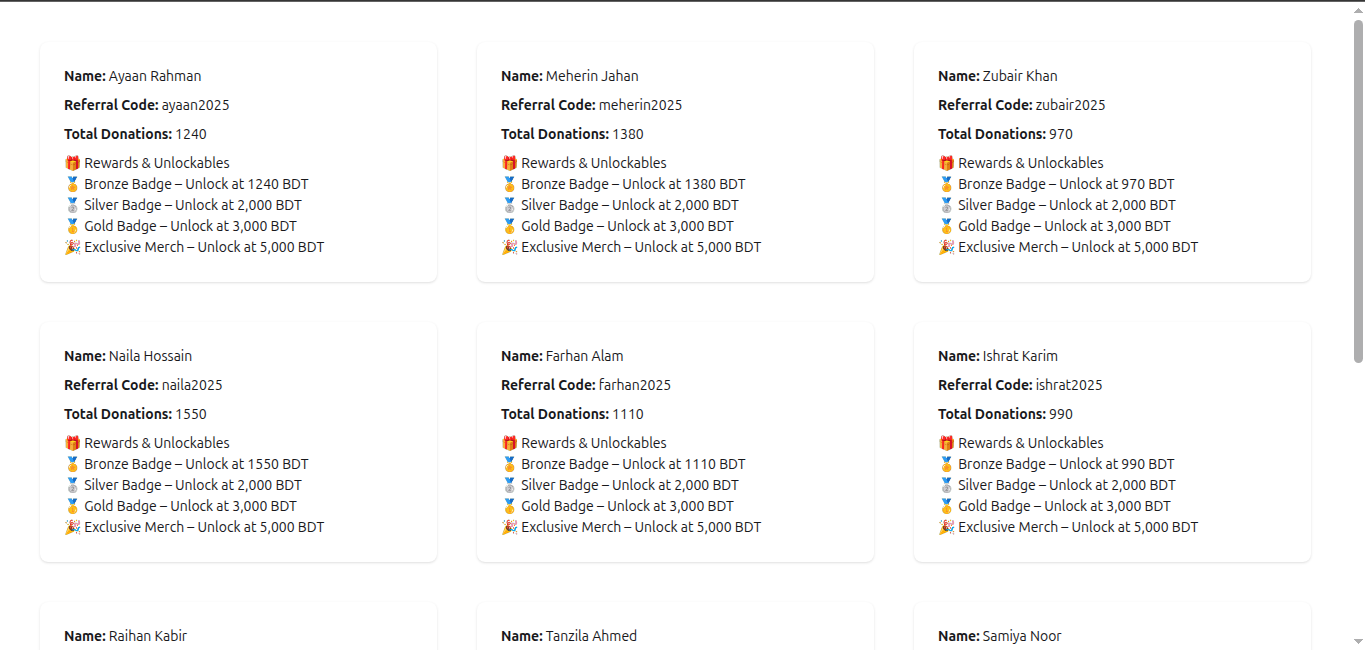Click the party popper icon in Ishrat Karim's card
This screenshot has width=1365, height=650.
tap(946, 527)
